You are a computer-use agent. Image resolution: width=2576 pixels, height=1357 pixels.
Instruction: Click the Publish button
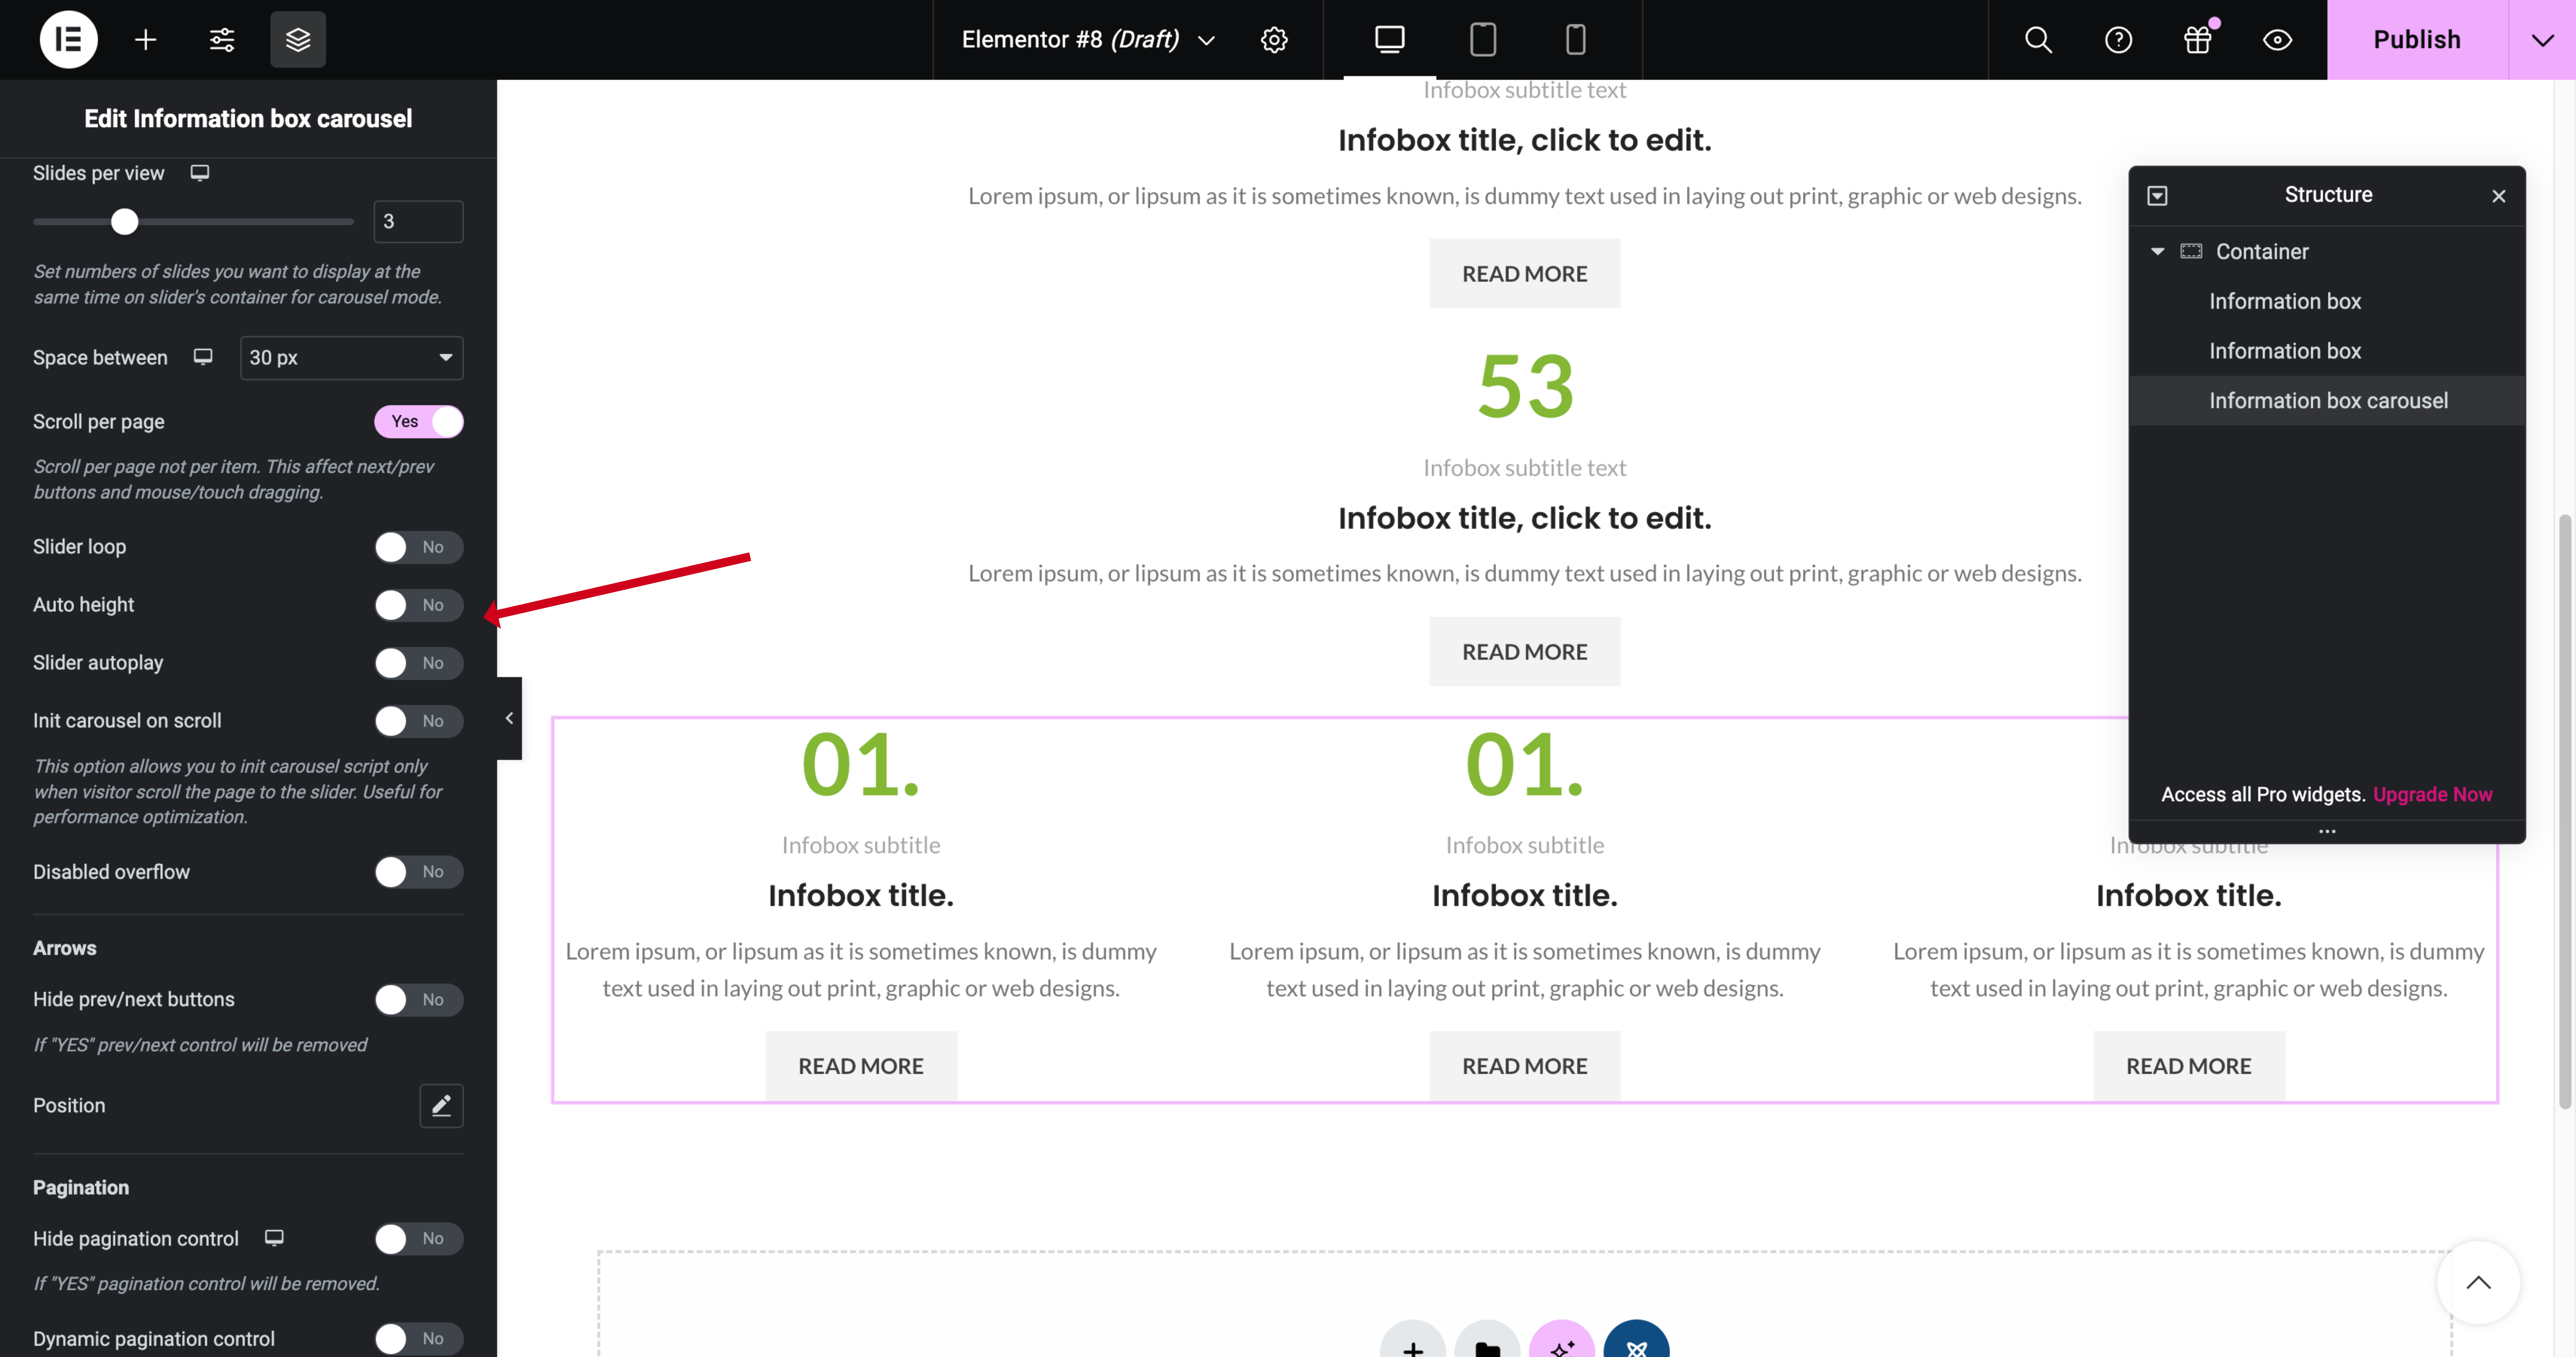coord(2417,40)
